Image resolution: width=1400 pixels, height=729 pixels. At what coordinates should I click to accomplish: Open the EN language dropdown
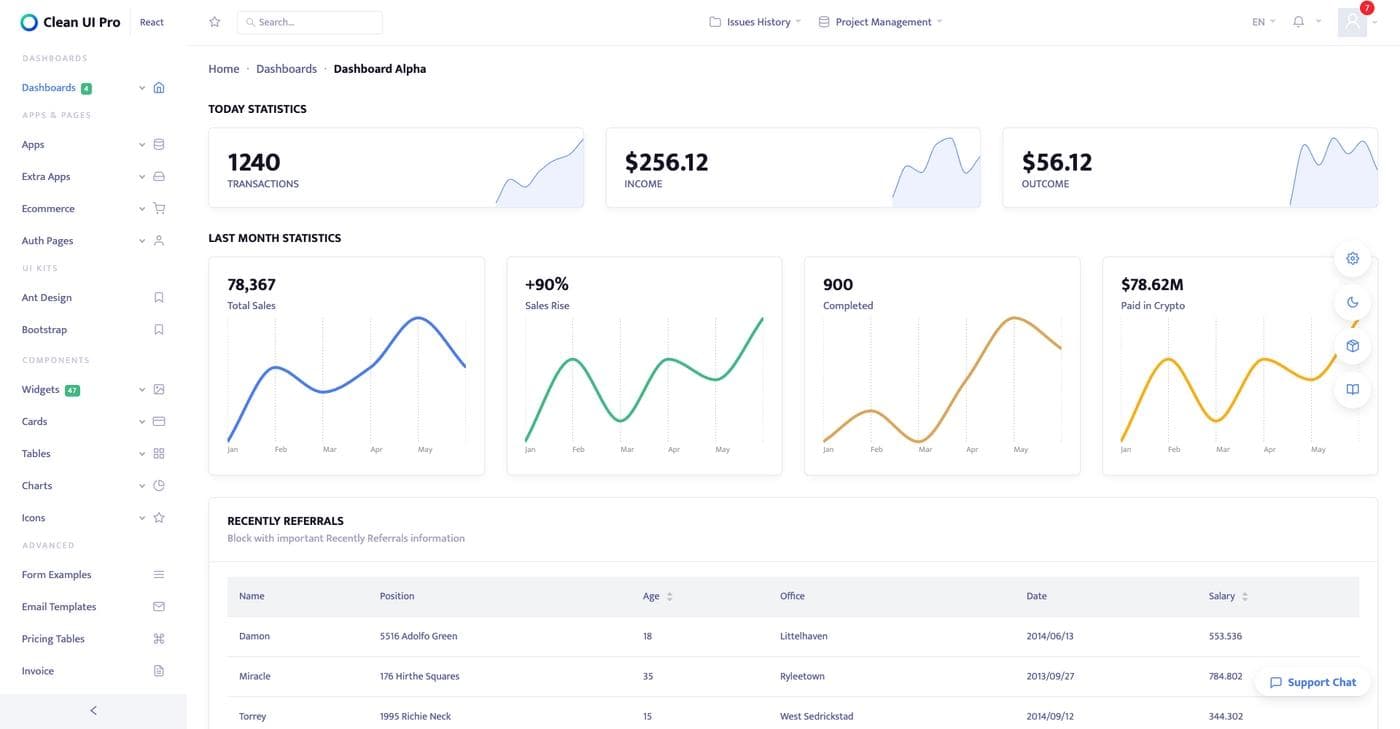[1263, 22]
